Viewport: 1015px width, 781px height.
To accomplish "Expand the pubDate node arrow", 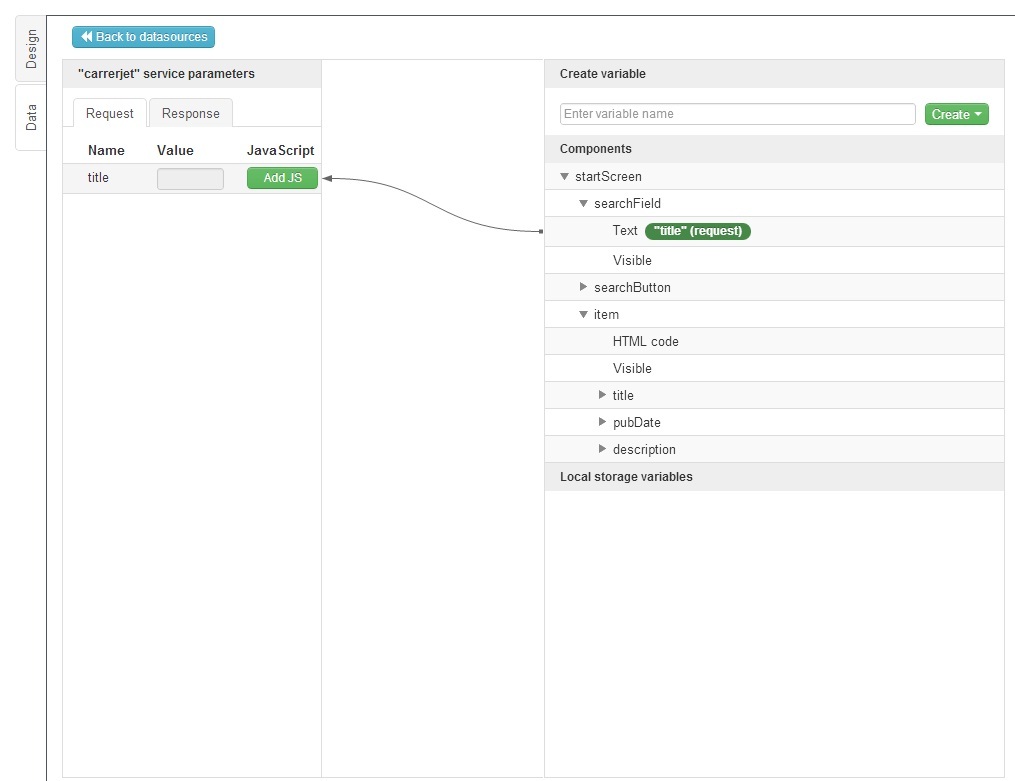I will pyautogui.click(x=602, y=422).
